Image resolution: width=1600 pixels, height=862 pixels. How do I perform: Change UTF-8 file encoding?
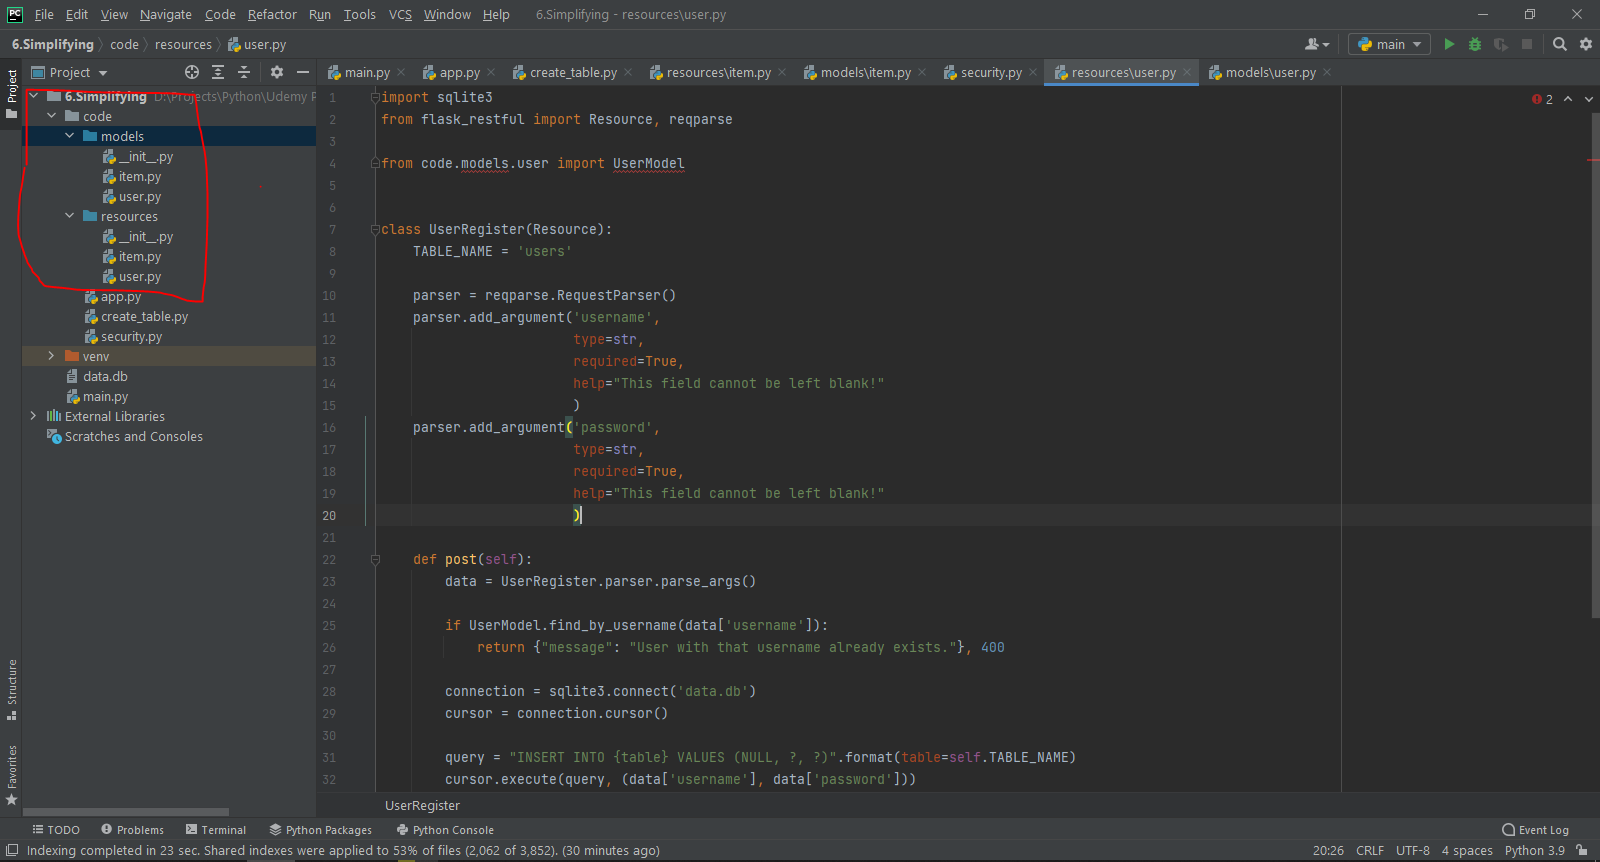1413,851
